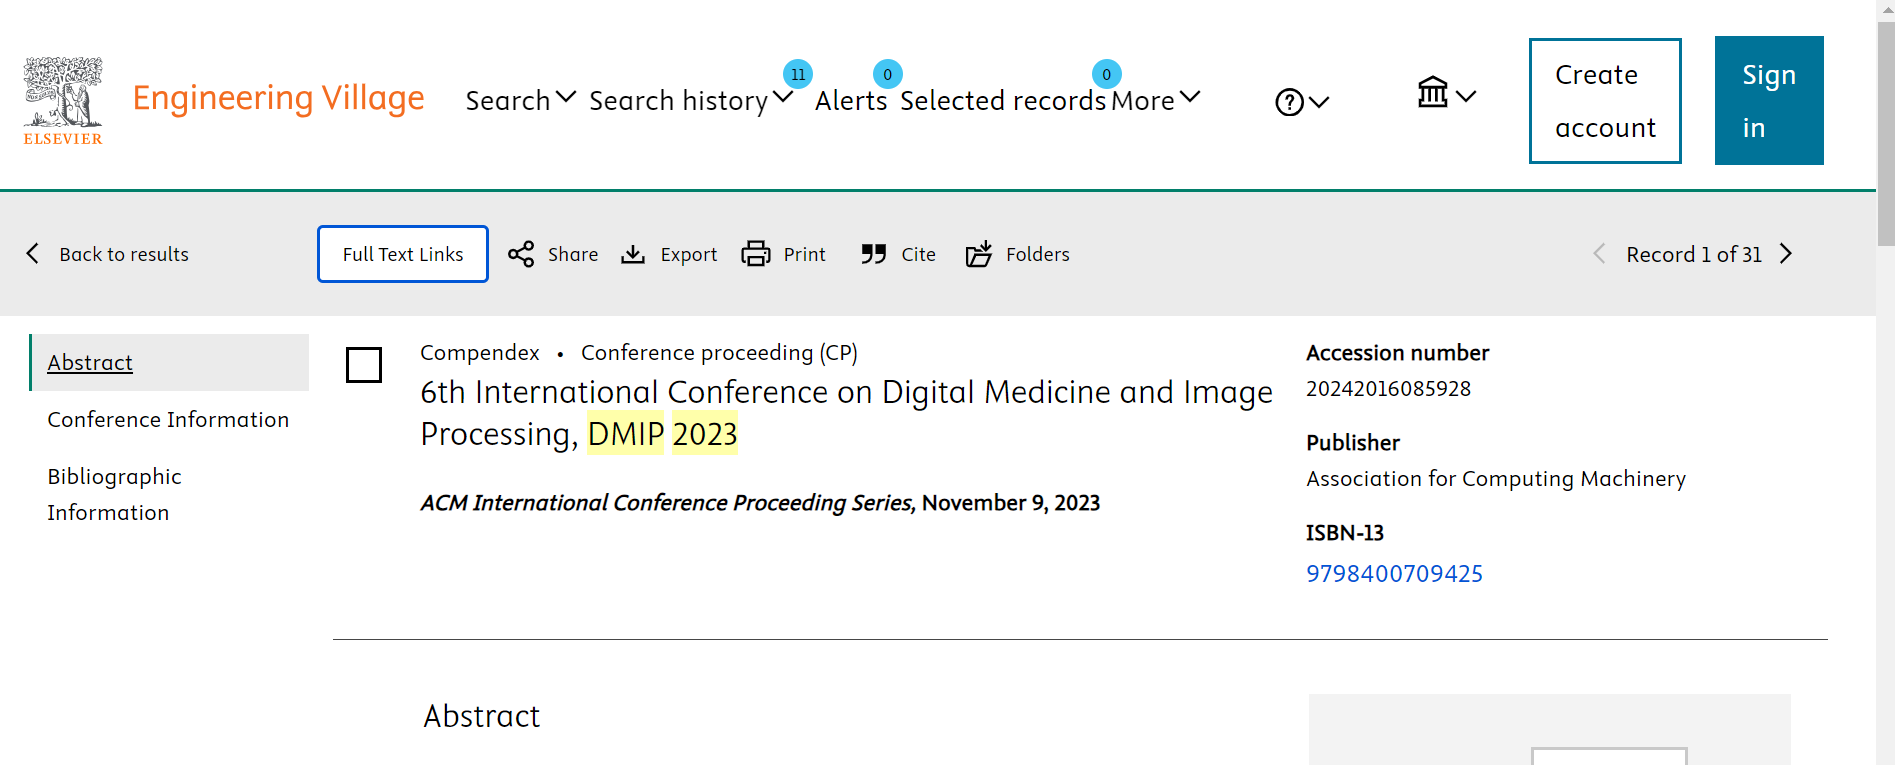1895x765 pixels.
Task: Click 'Association for Computing Machinery' publisher text
Action: 1496,478
